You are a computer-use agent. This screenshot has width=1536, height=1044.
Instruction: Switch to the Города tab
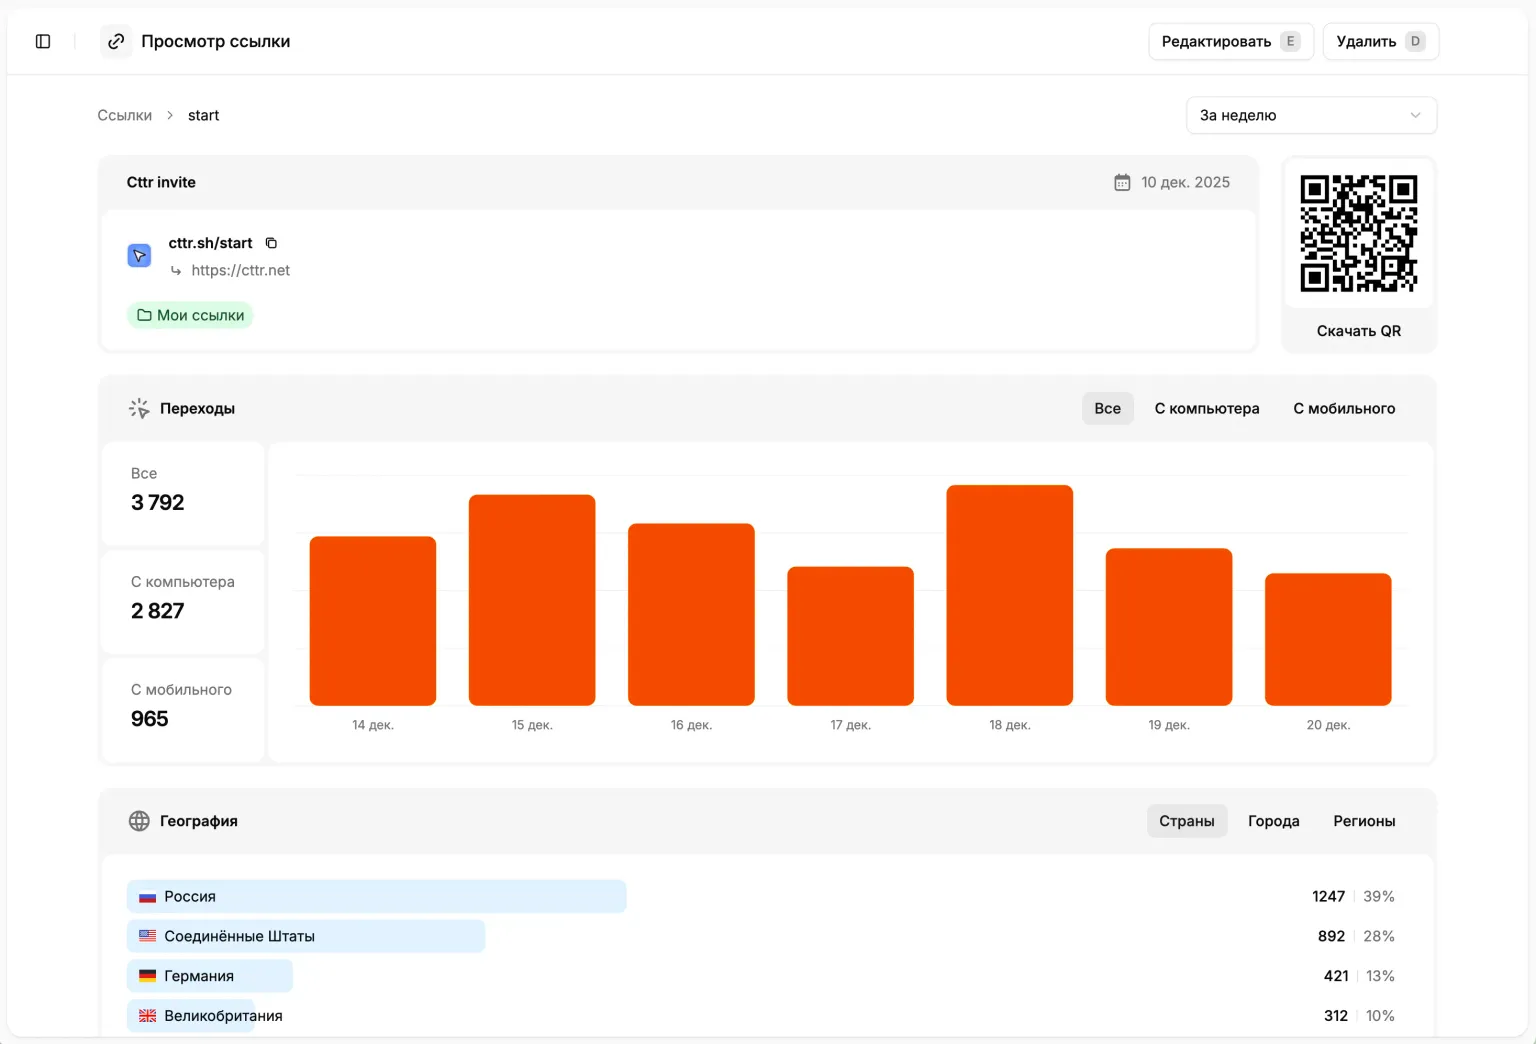pyautogui.click(x=1273, y=821)
